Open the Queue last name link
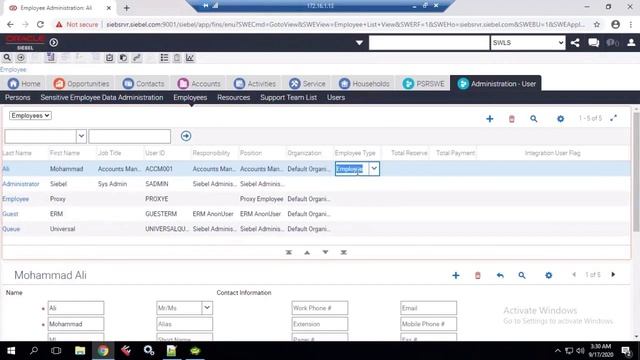Screen dimensions: 640x360 coord(11,229)
